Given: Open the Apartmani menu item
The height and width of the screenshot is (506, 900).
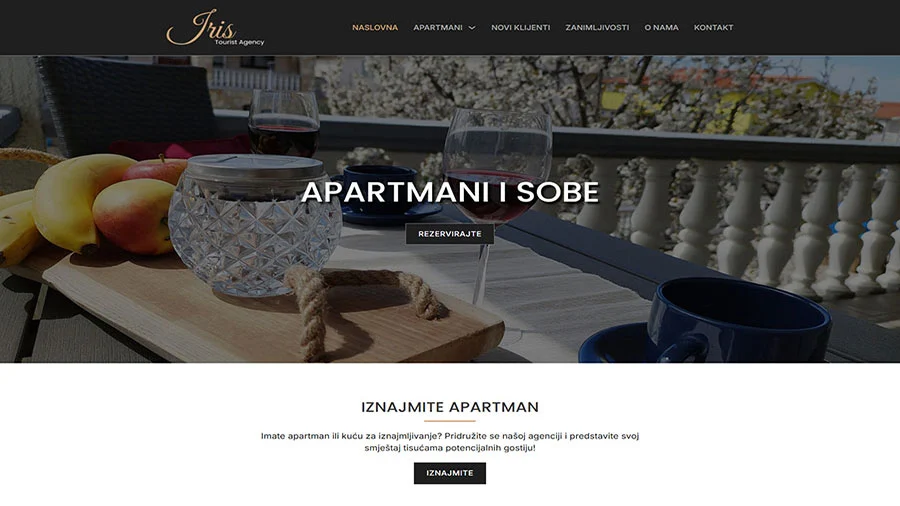Looking at the screenshot, I should point(438,28).
